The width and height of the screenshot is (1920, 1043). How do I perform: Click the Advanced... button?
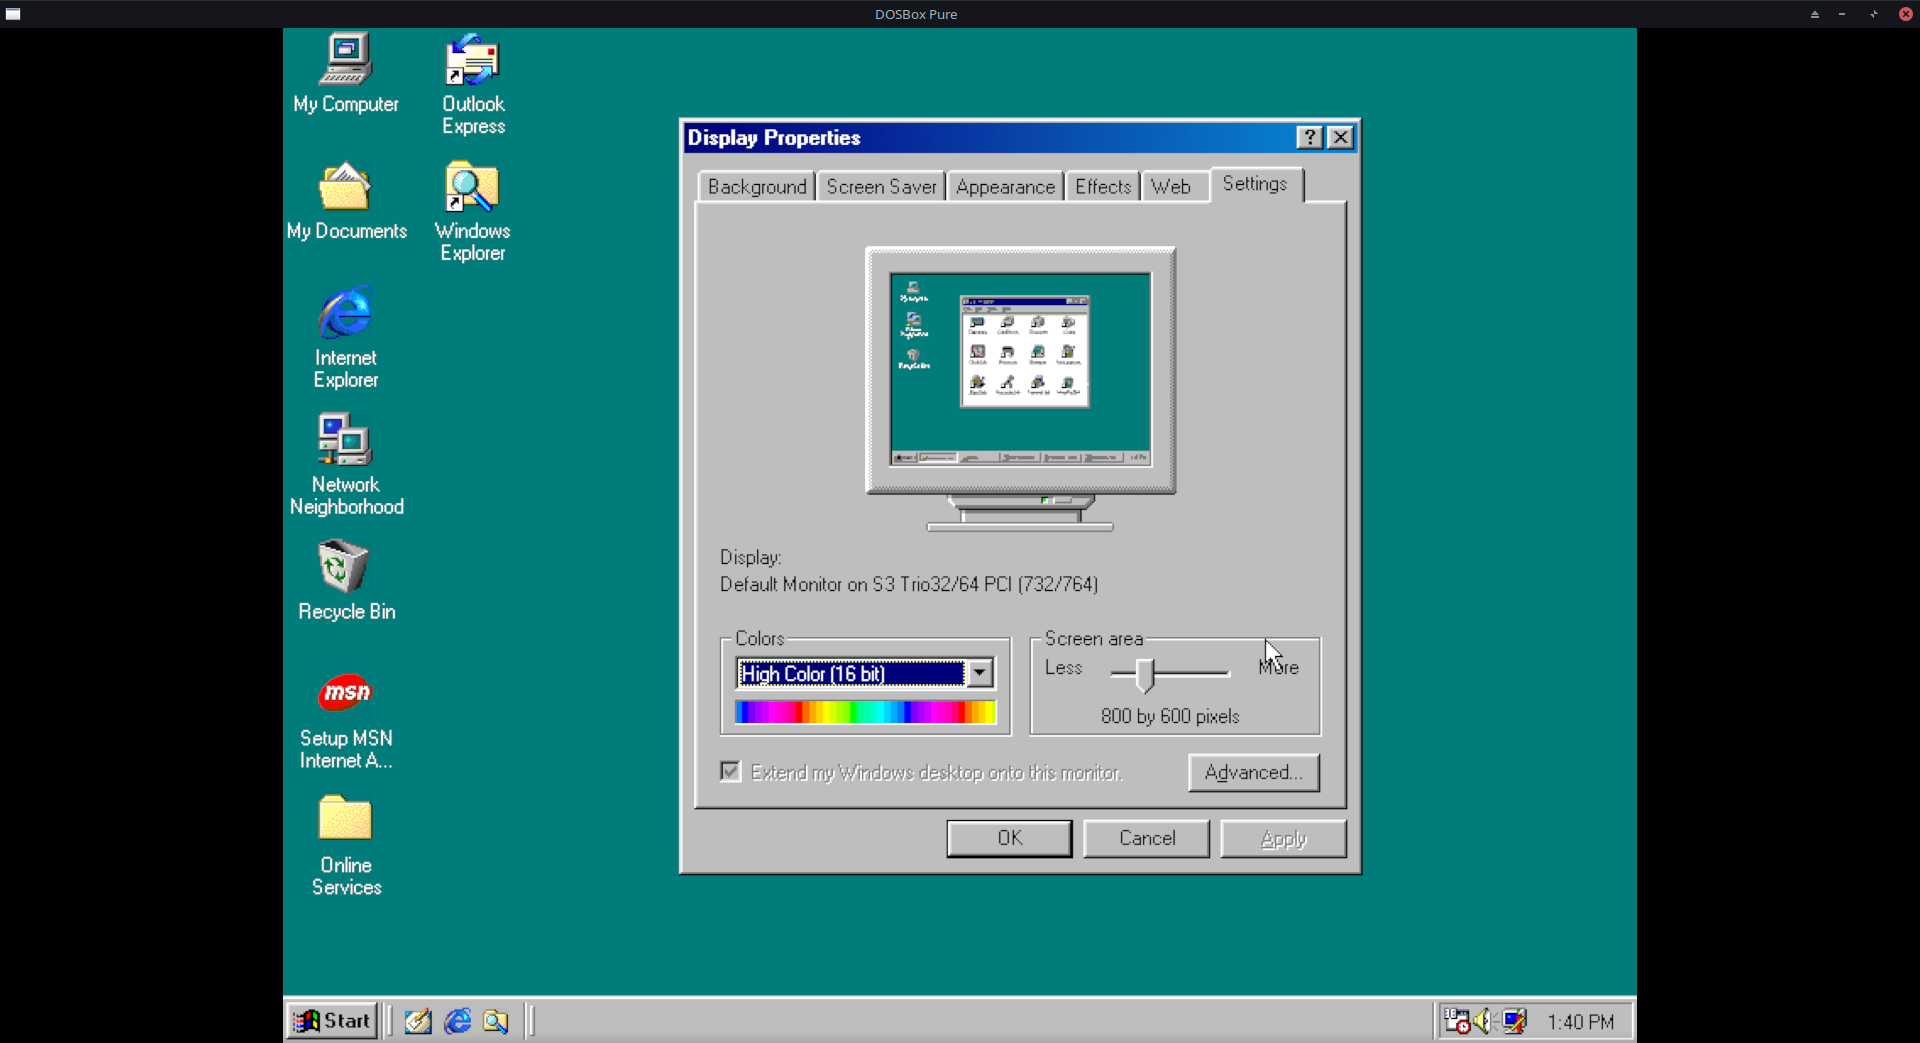1253,773
